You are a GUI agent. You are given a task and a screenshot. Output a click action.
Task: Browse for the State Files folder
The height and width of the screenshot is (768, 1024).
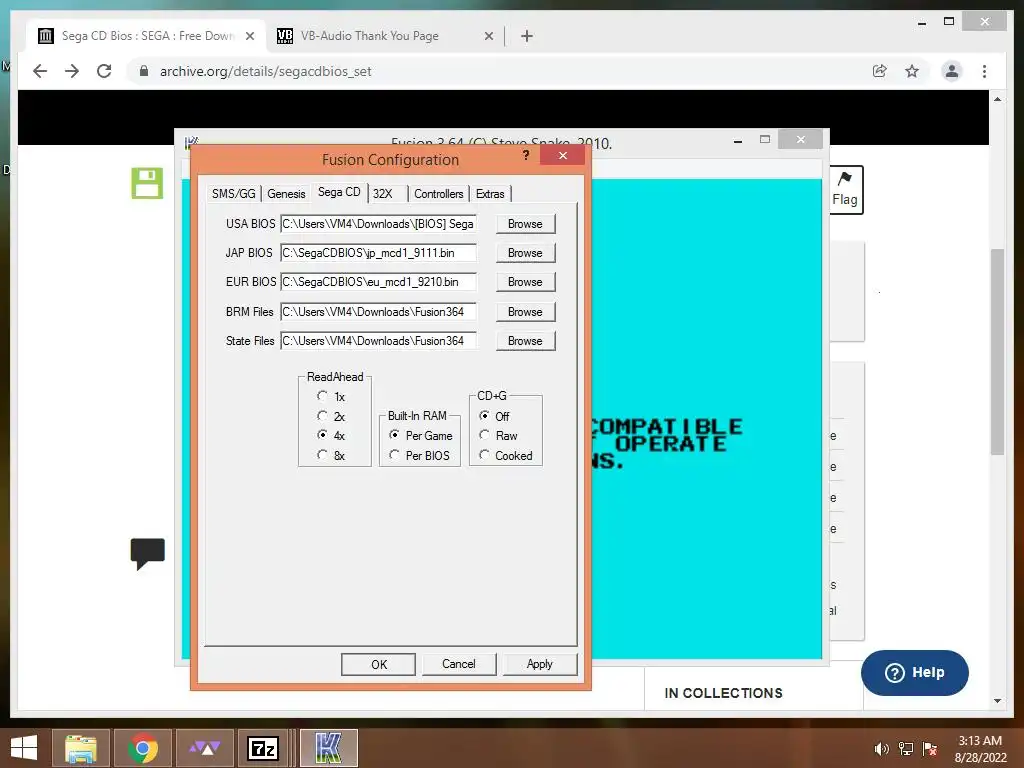pos(525,340)
